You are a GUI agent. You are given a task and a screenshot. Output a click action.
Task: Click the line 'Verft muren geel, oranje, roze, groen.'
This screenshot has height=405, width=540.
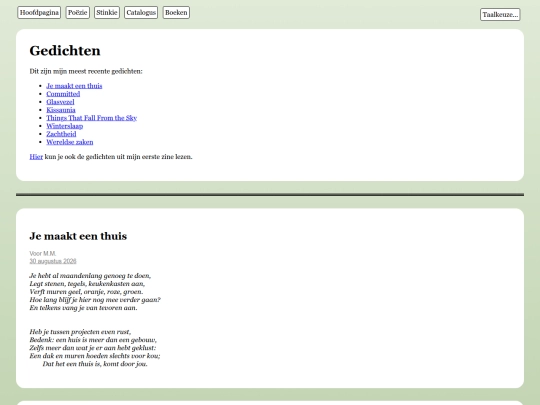click(x=86, y=292)
